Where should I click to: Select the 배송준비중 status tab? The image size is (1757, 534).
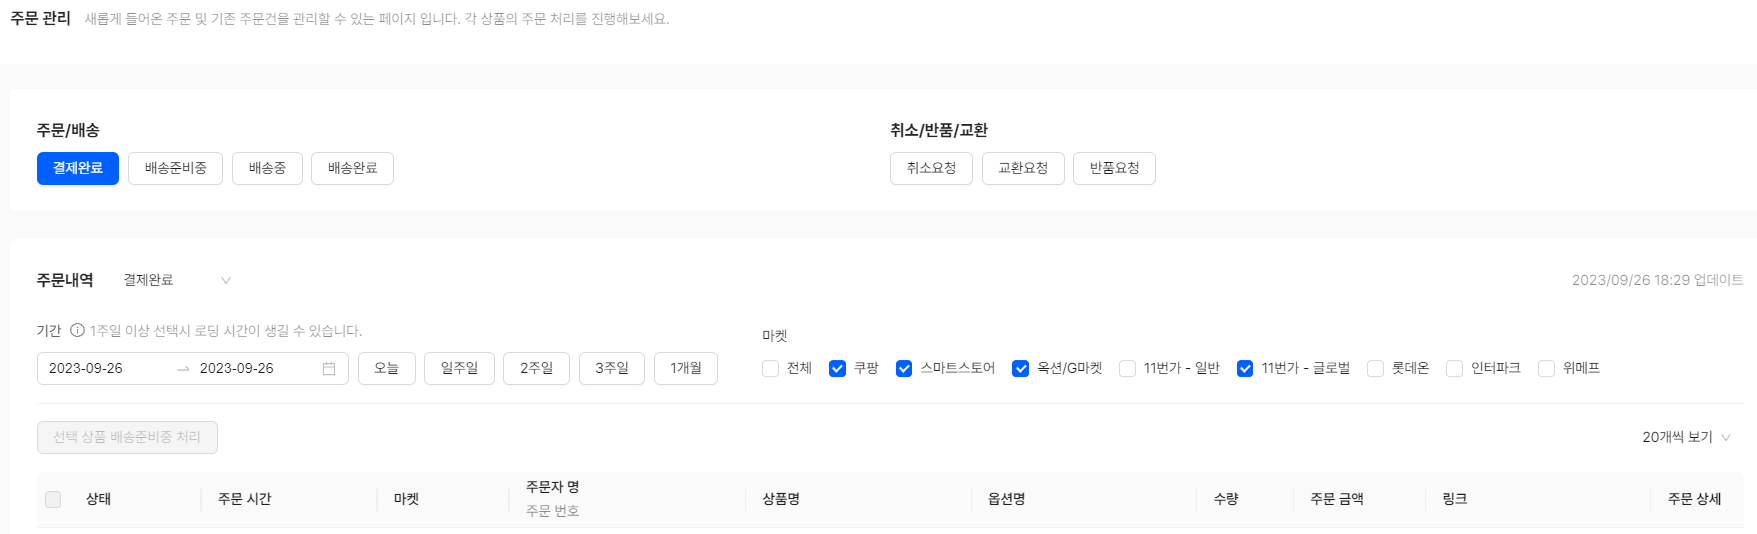(x=175, y=168)
